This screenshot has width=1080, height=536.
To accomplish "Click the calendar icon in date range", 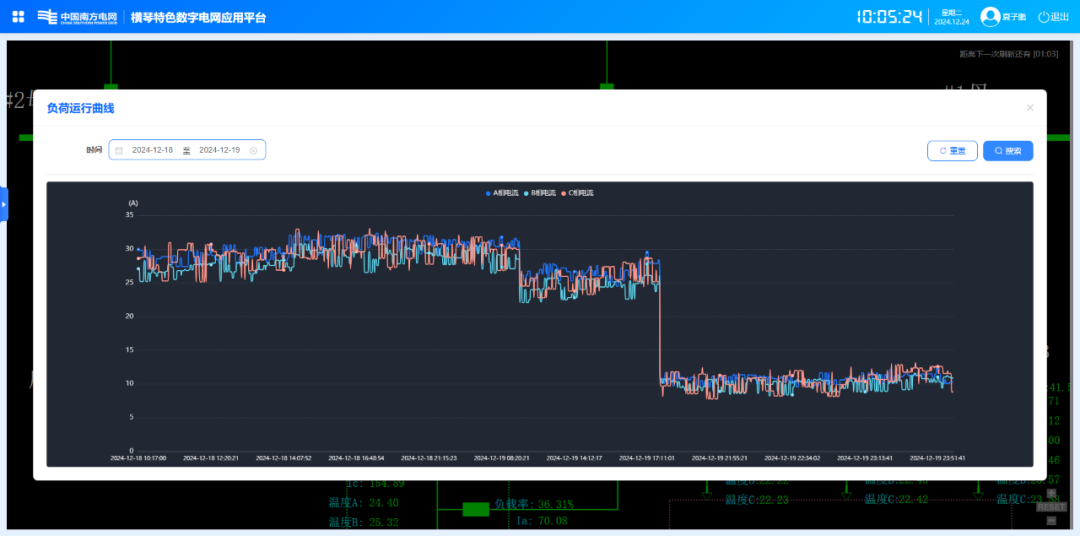I will [x=119, y=151].
